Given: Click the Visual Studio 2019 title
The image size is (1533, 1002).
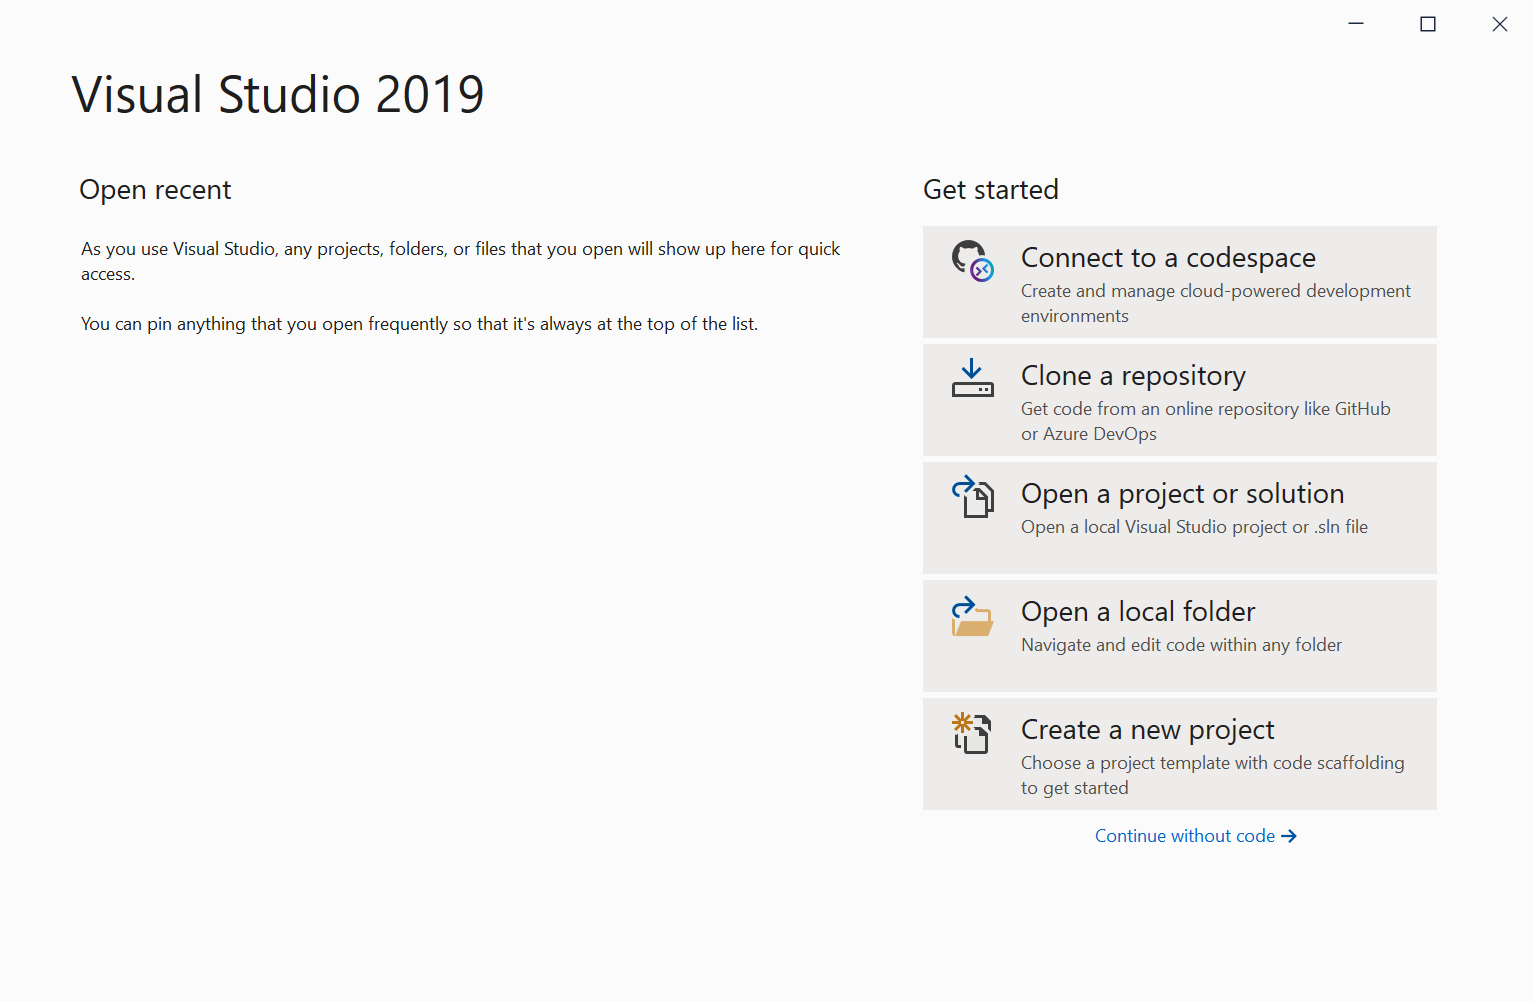Looking at the screenshot, I should [278, 95].
